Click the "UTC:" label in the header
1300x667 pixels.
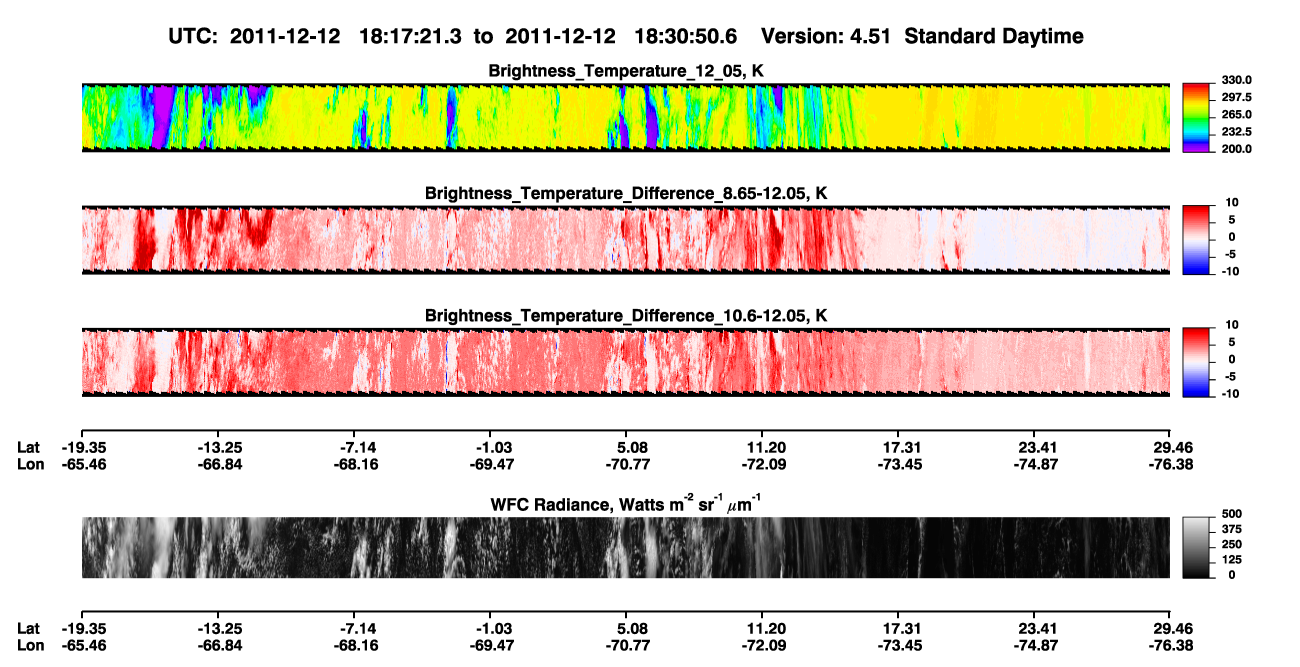point(194,37)
